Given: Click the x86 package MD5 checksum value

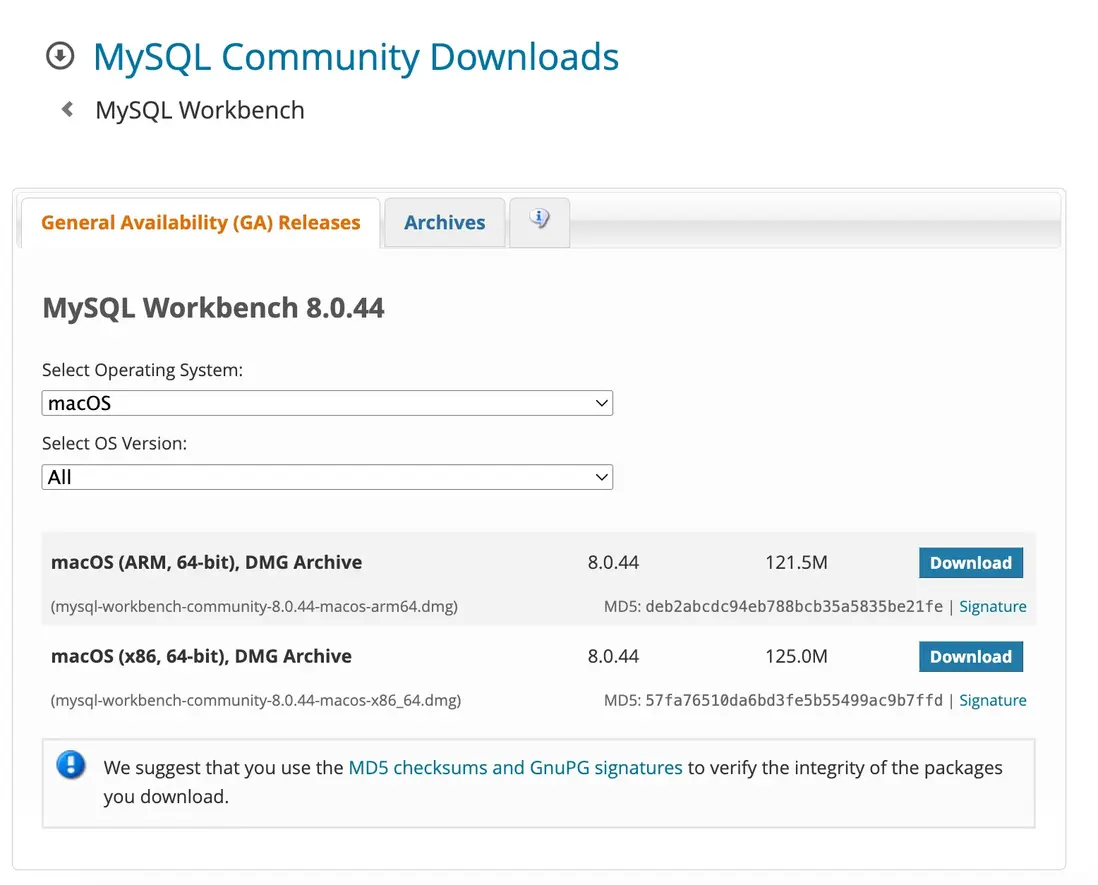Looking at the screenshot, I should pyautogui.click(x=794, y=701).
